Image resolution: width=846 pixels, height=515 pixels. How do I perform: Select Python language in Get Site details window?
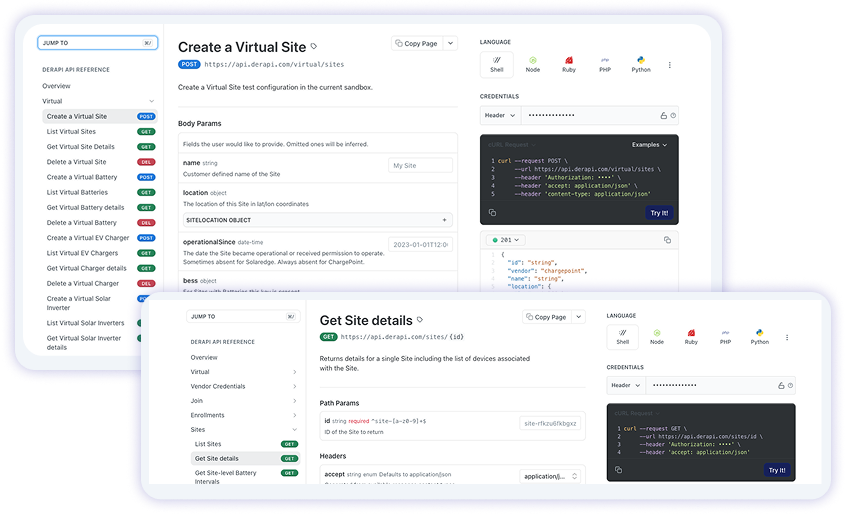760,337
